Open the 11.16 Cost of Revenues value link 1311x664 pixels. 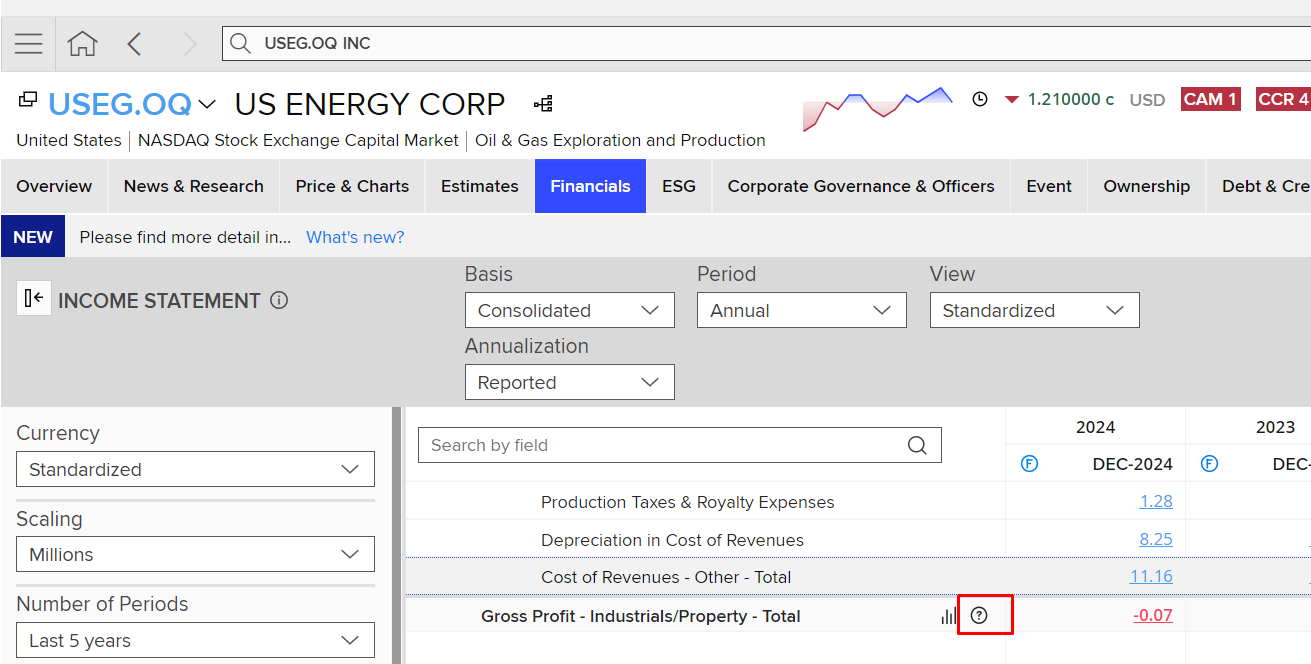1151,577
